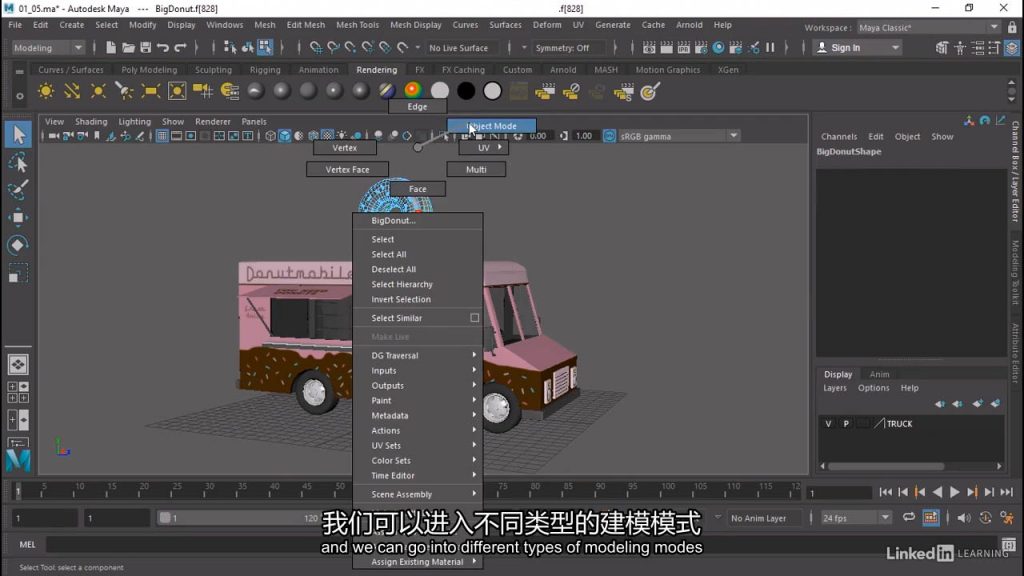Toggle TRUCK layer playback P box

click(x=846, y=424)
